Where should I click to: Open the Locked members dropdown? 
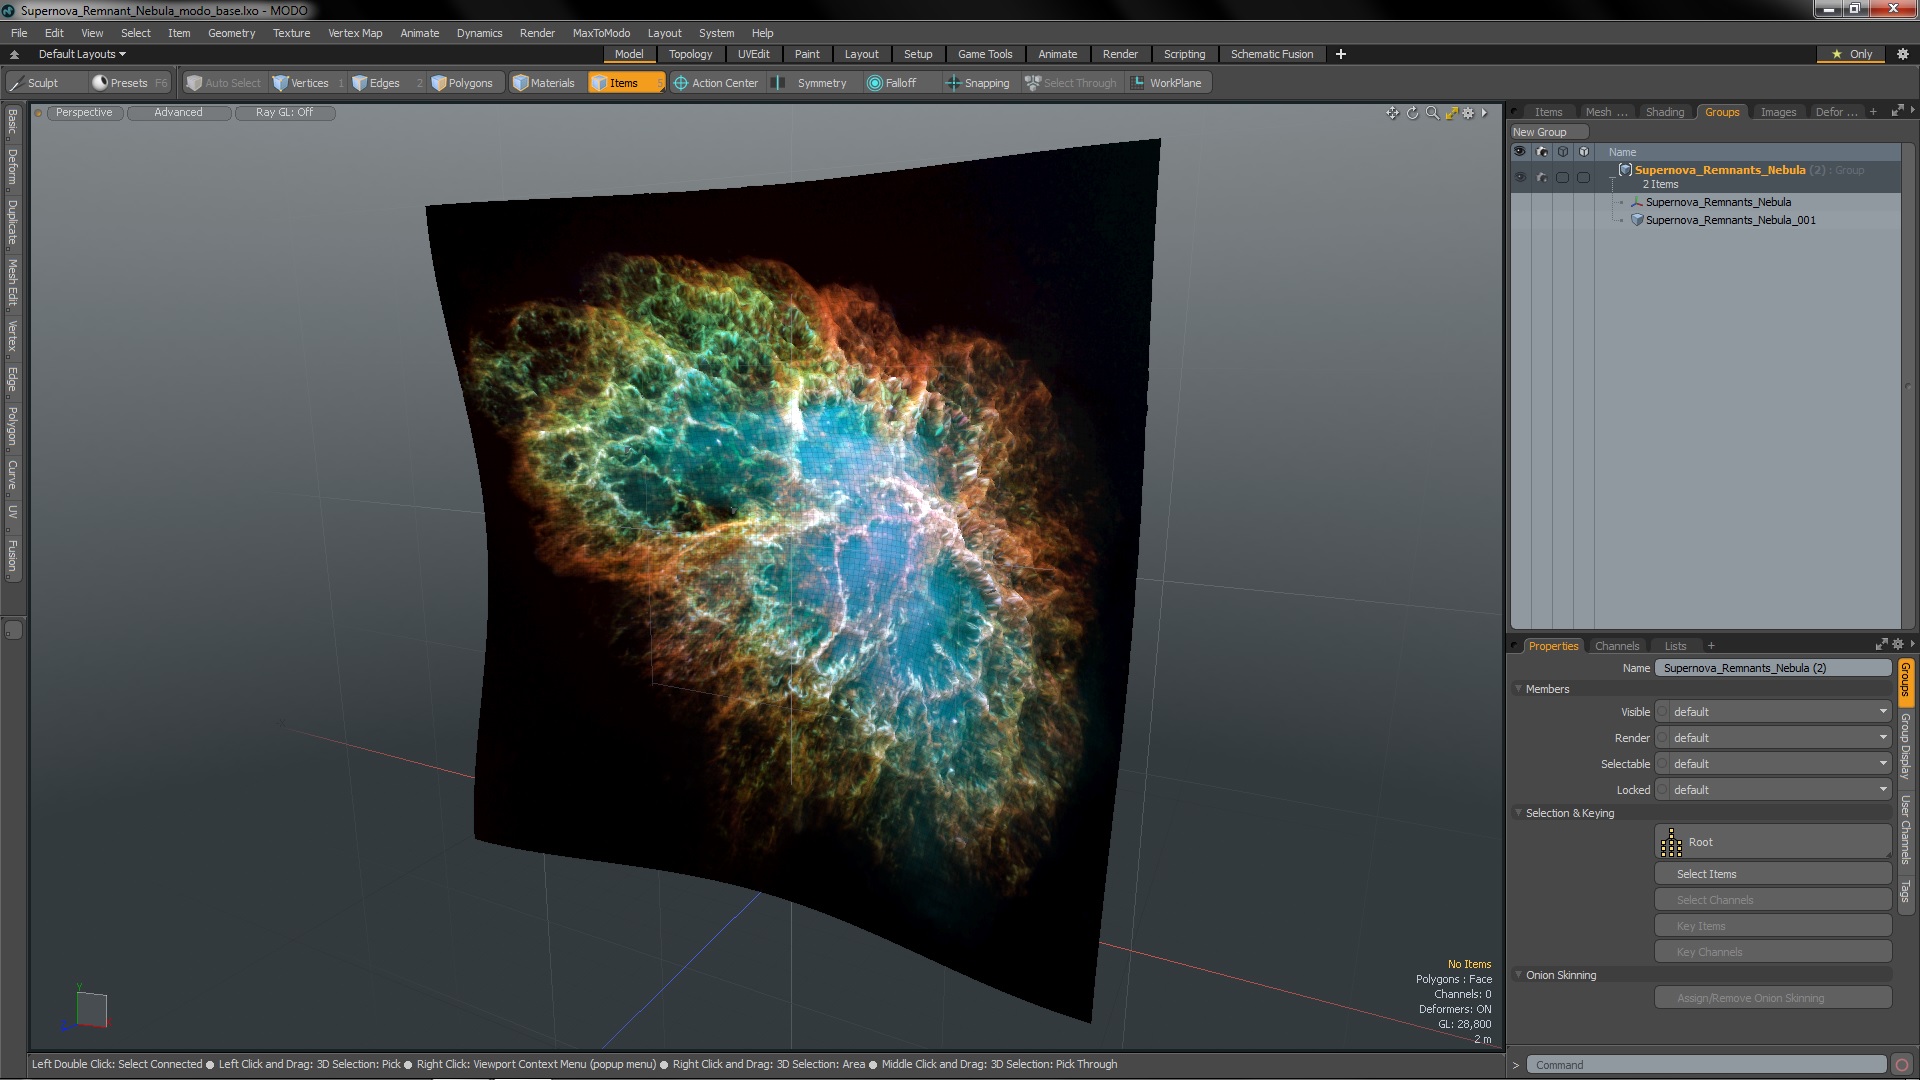pyautogui.click(x=1774, y=790)
